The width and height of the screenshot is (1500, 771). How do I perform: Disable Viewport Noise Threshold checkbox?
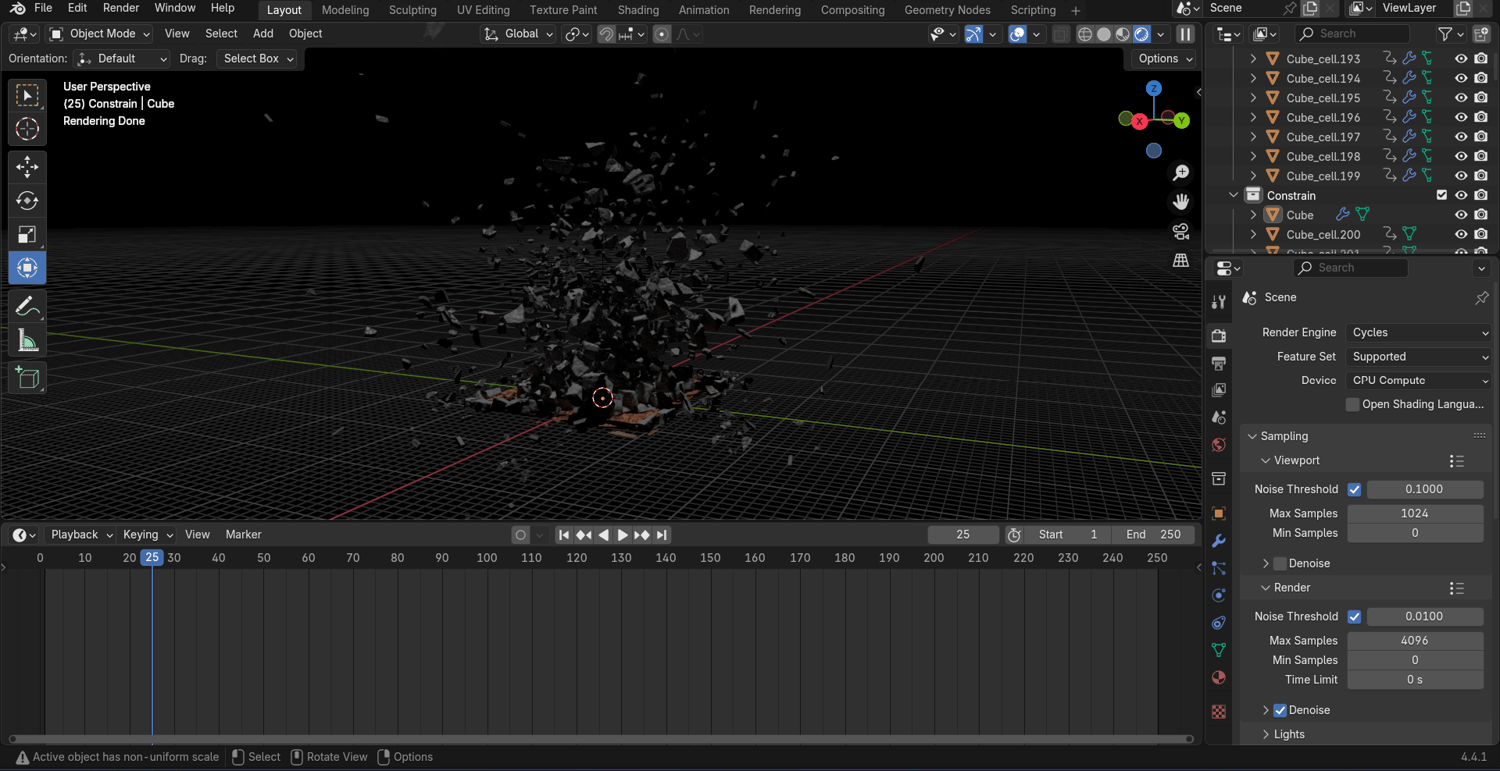coord(1354,489)
